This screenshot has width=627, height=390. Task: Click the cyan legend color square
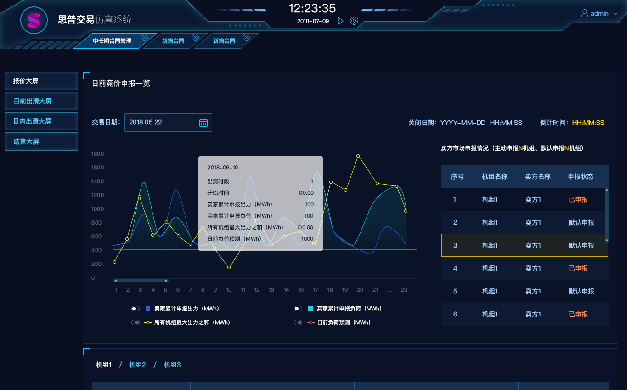point(310,308)
